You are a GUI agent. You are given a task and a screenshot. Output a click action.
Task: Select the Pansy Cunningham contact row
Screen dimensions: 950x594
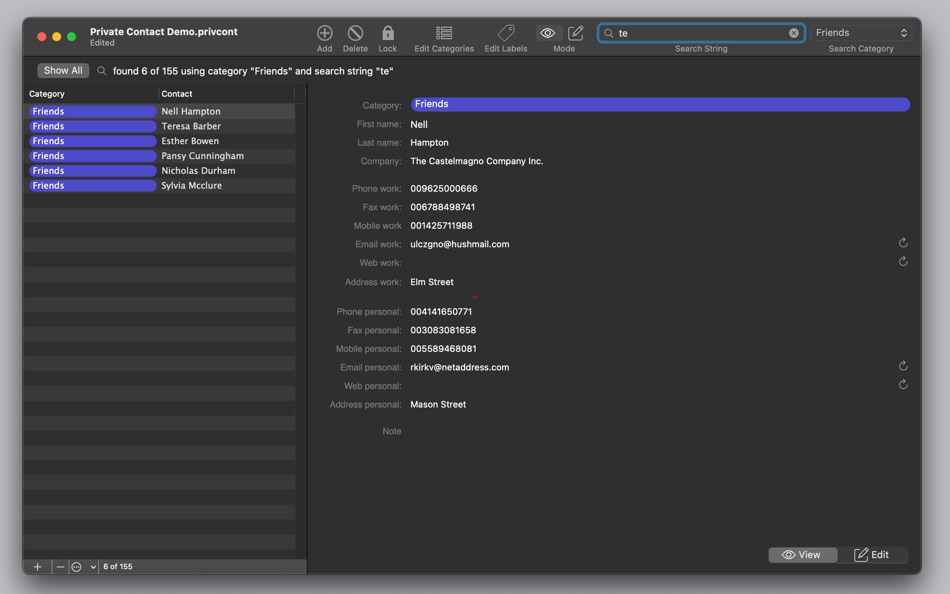point(160,156)
